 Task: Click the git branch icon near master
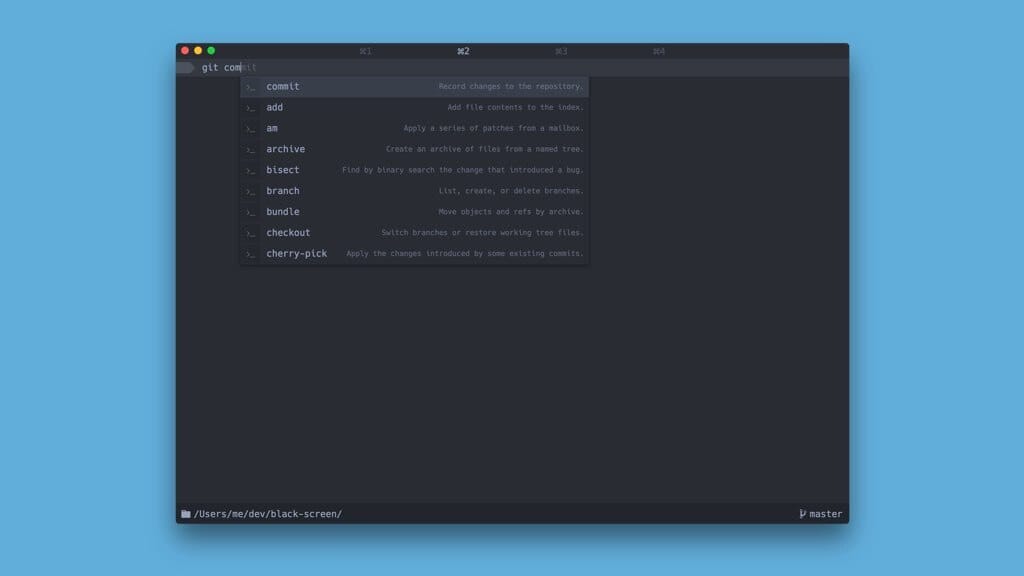(x=803, y=514)
